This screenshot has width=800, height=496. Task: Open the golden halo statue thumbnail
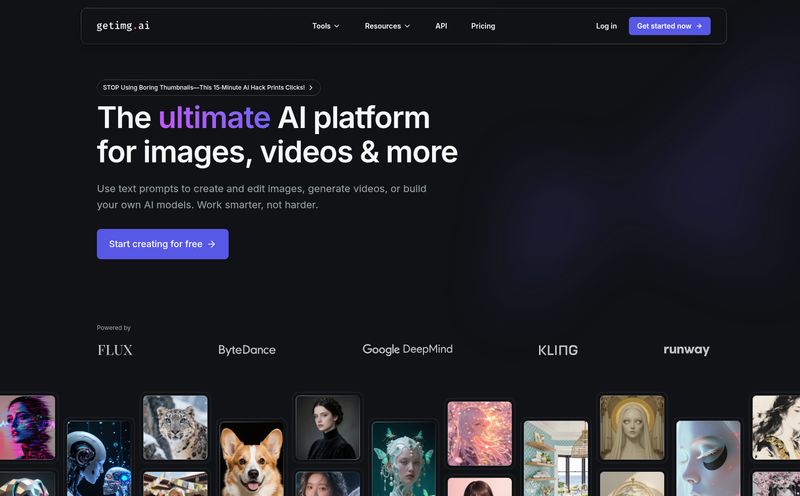(632, 428)
